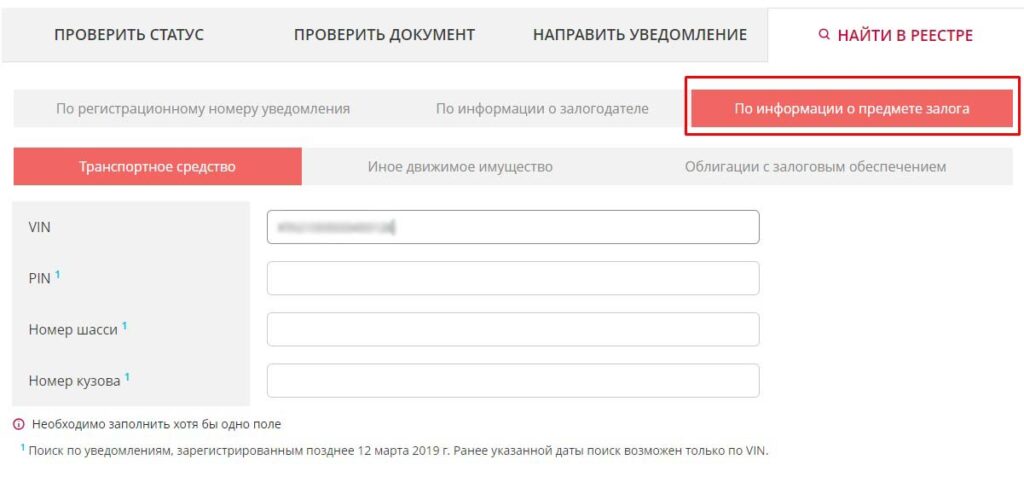Open Облигации с залоговым обеспечением

tap(815, 167)
